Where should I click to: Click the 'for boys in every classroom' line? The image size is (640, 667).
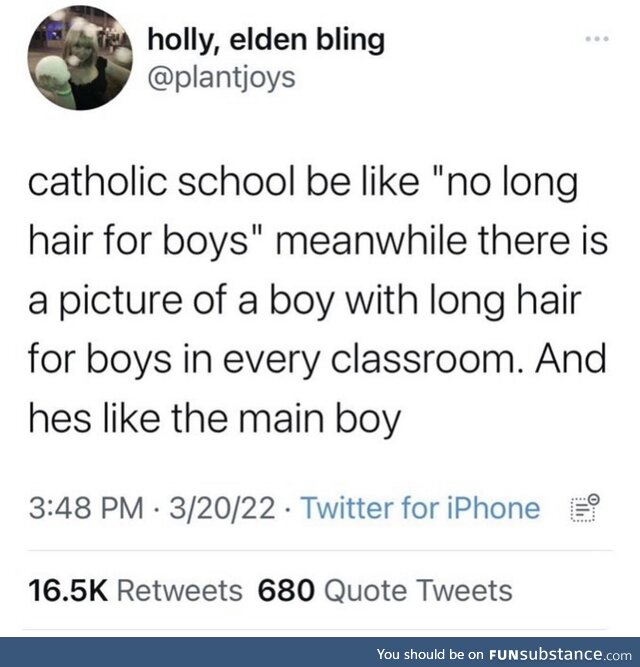pyautogui.click(x=317, y=359)
